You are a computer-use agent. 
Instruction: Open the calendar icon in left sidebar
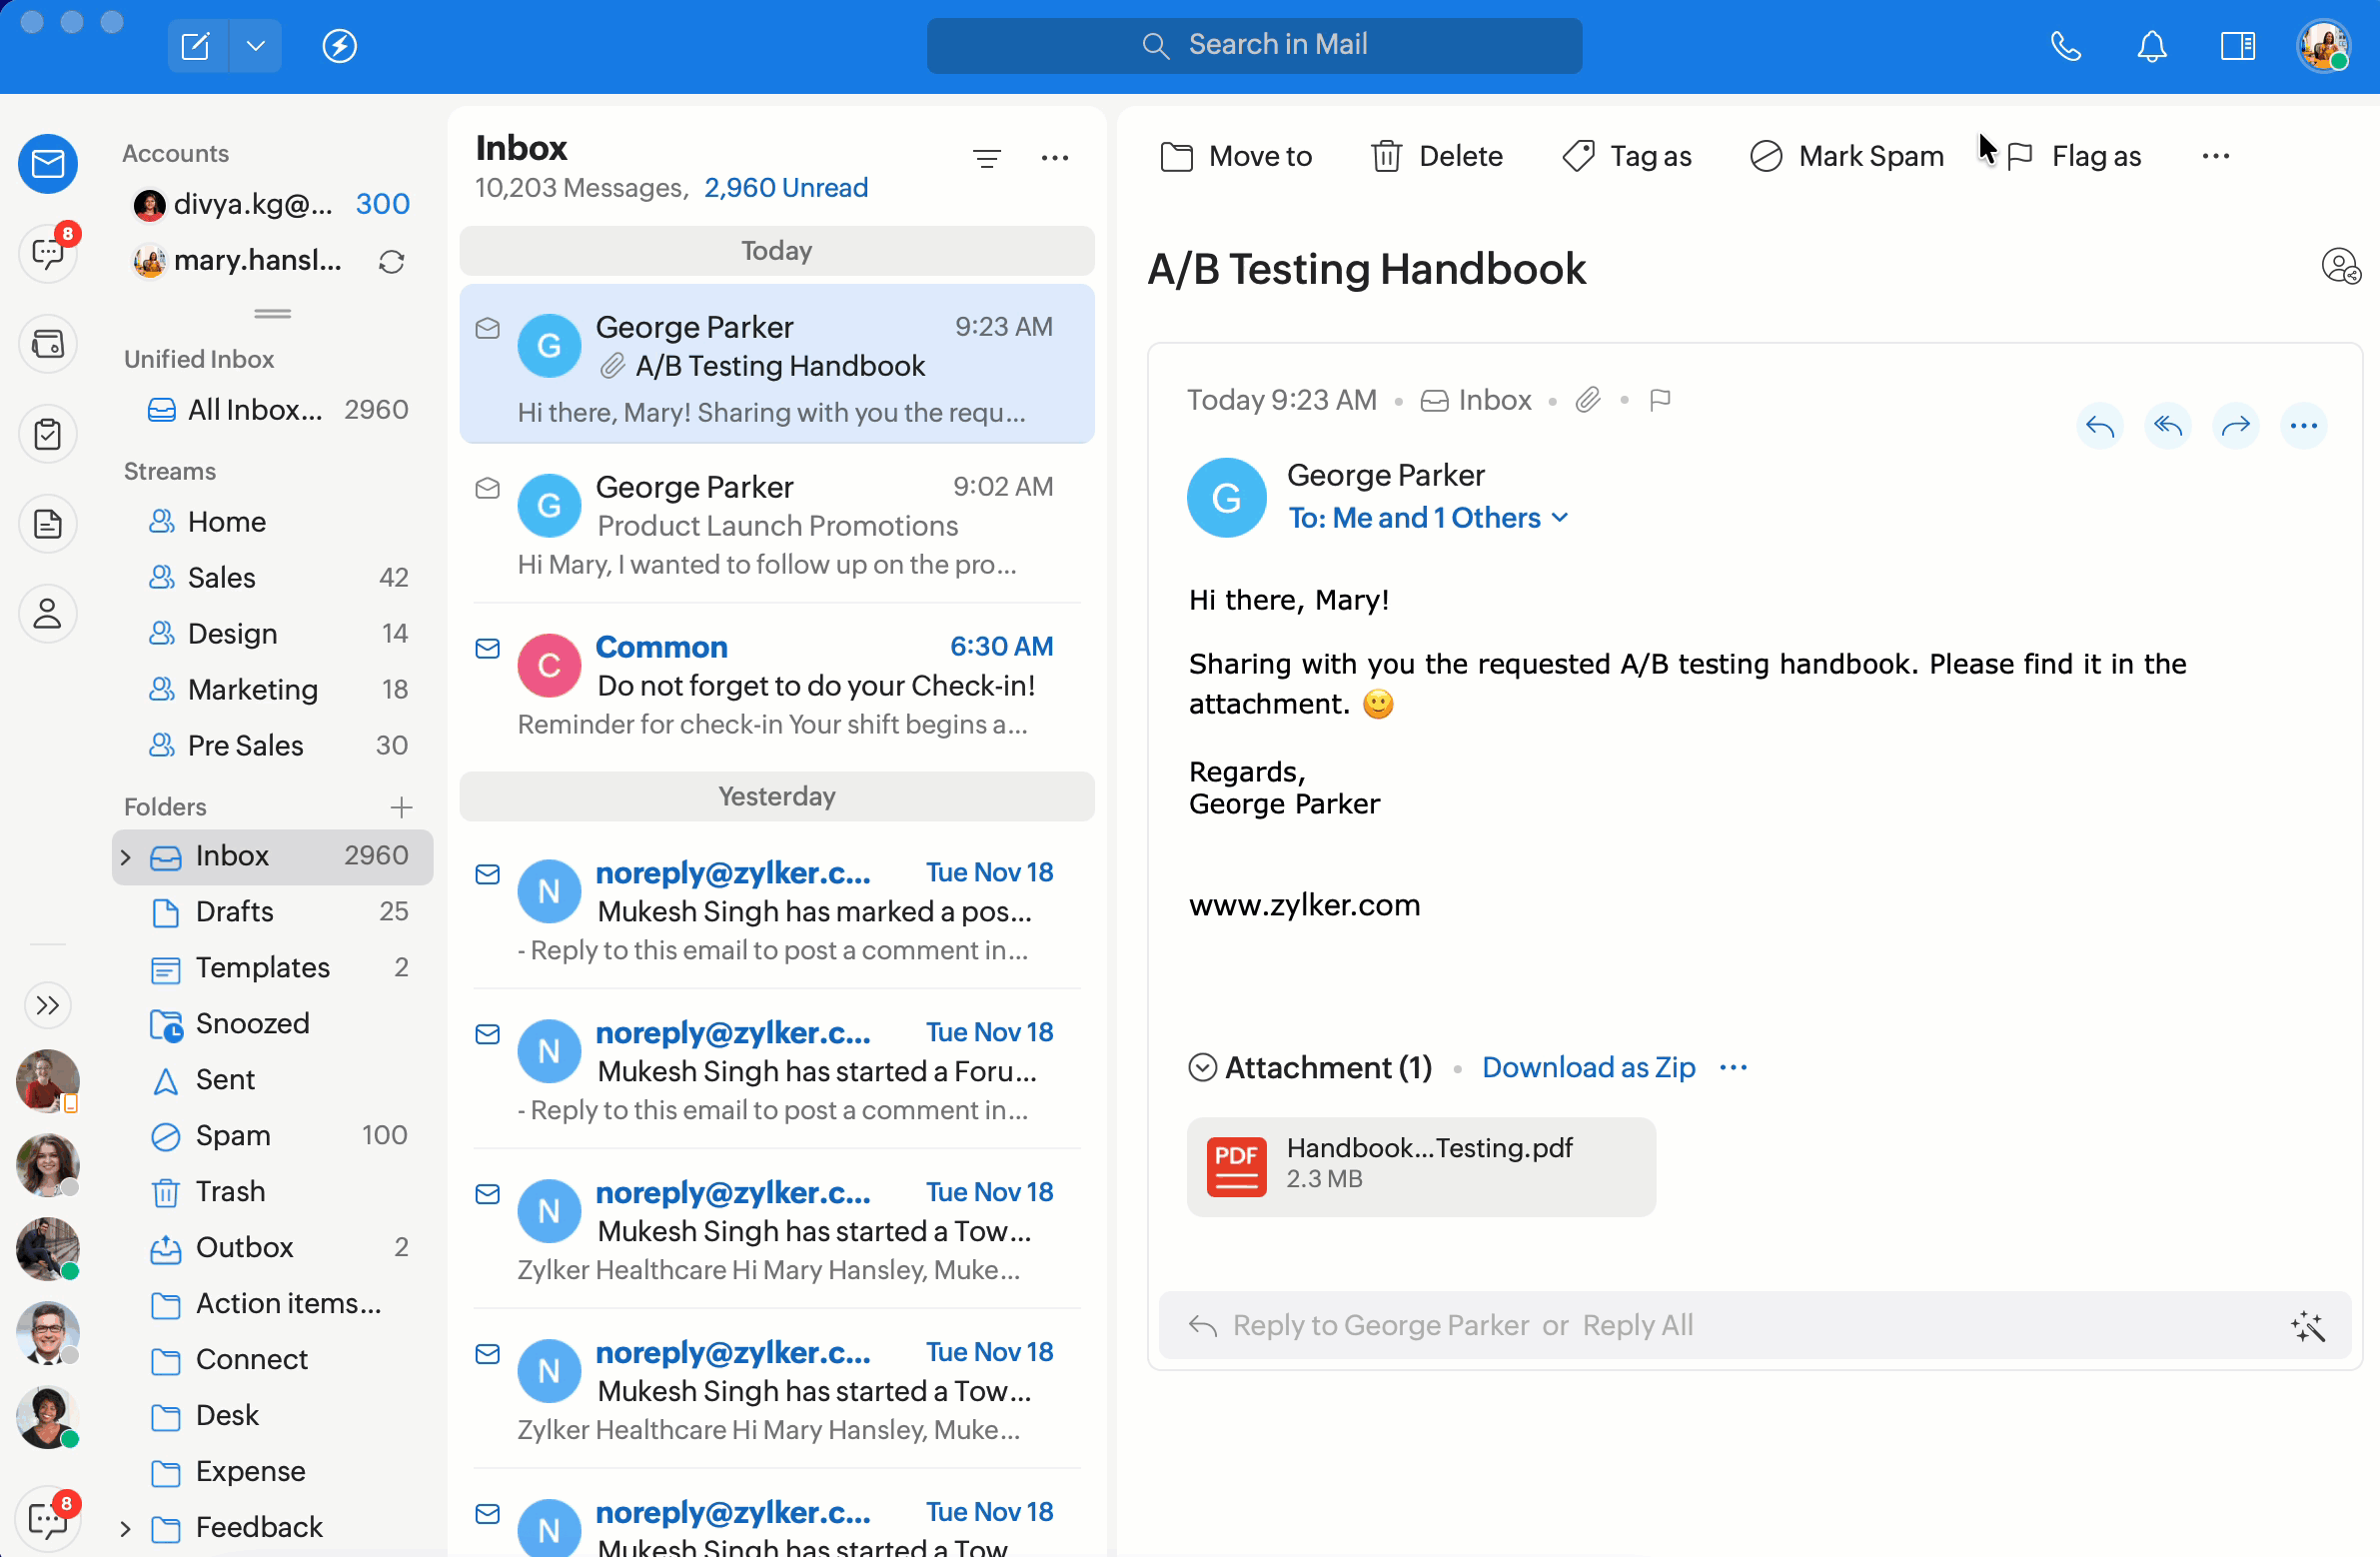tap(47, 345)
